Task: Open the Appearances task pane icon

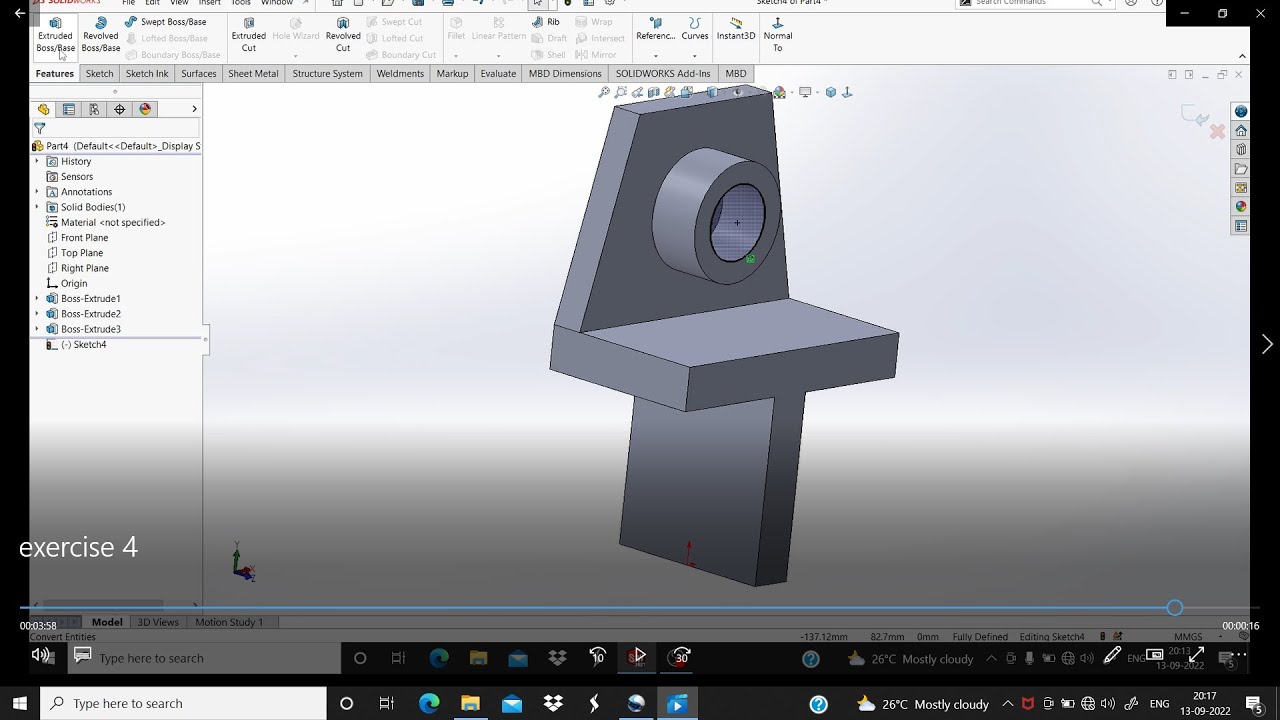Action: [x=1241, y=207]
